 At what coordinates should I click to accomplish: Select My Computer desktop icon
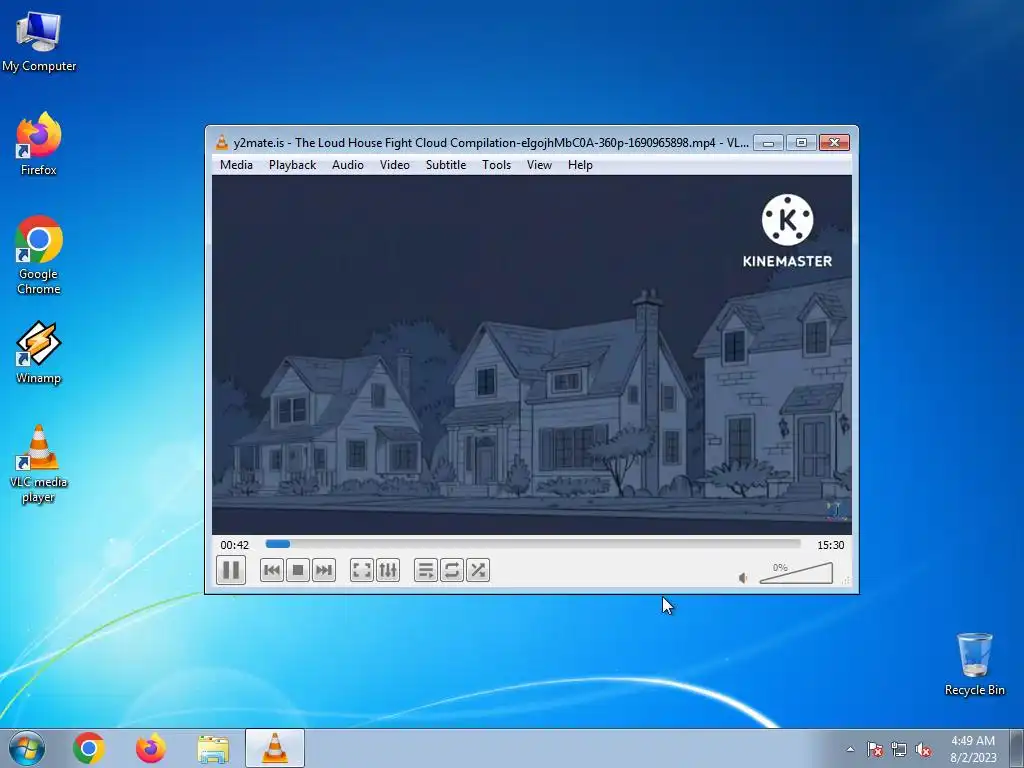coord(39,42)
